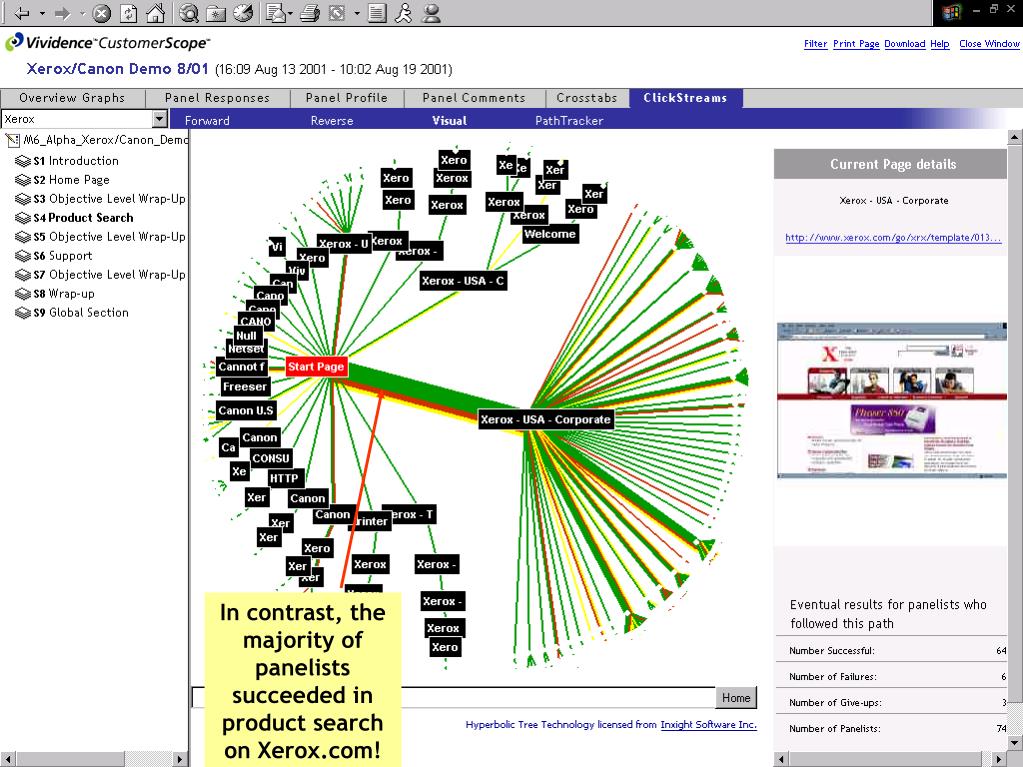Click the Filter link
The height and width of the screenshot is (767, 1023).
[816, 44]
